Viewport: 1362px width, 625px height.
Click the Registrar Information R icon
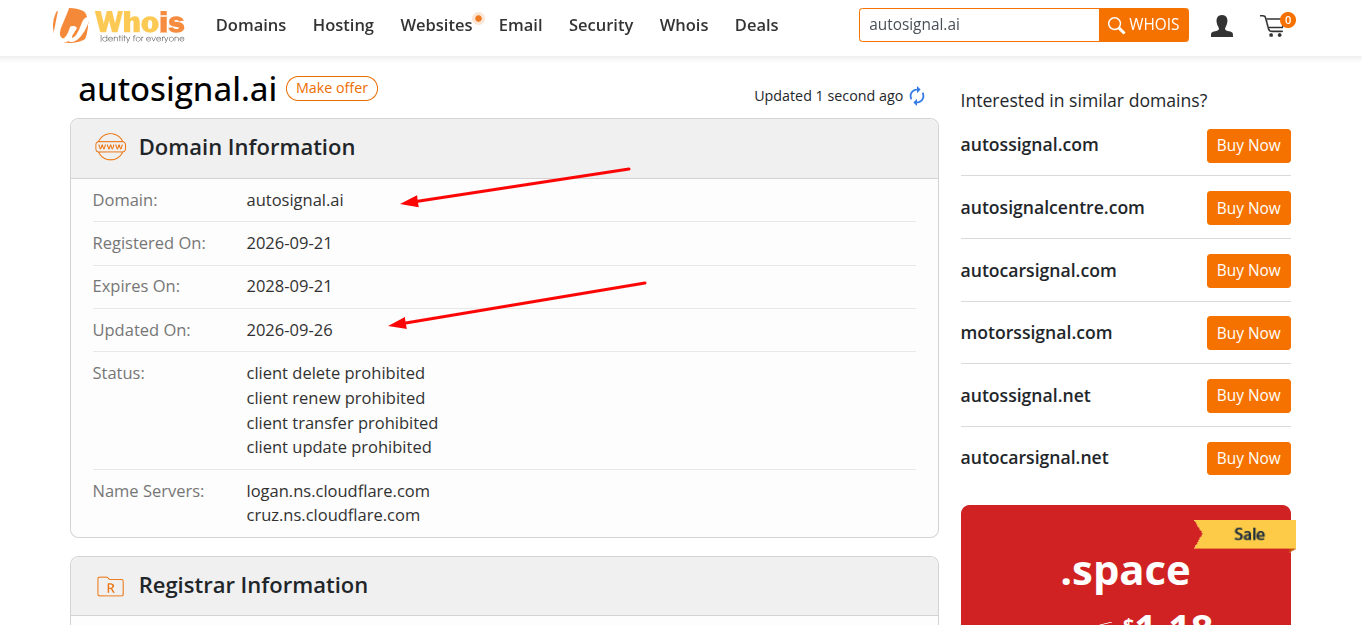(x=110, y=586)
